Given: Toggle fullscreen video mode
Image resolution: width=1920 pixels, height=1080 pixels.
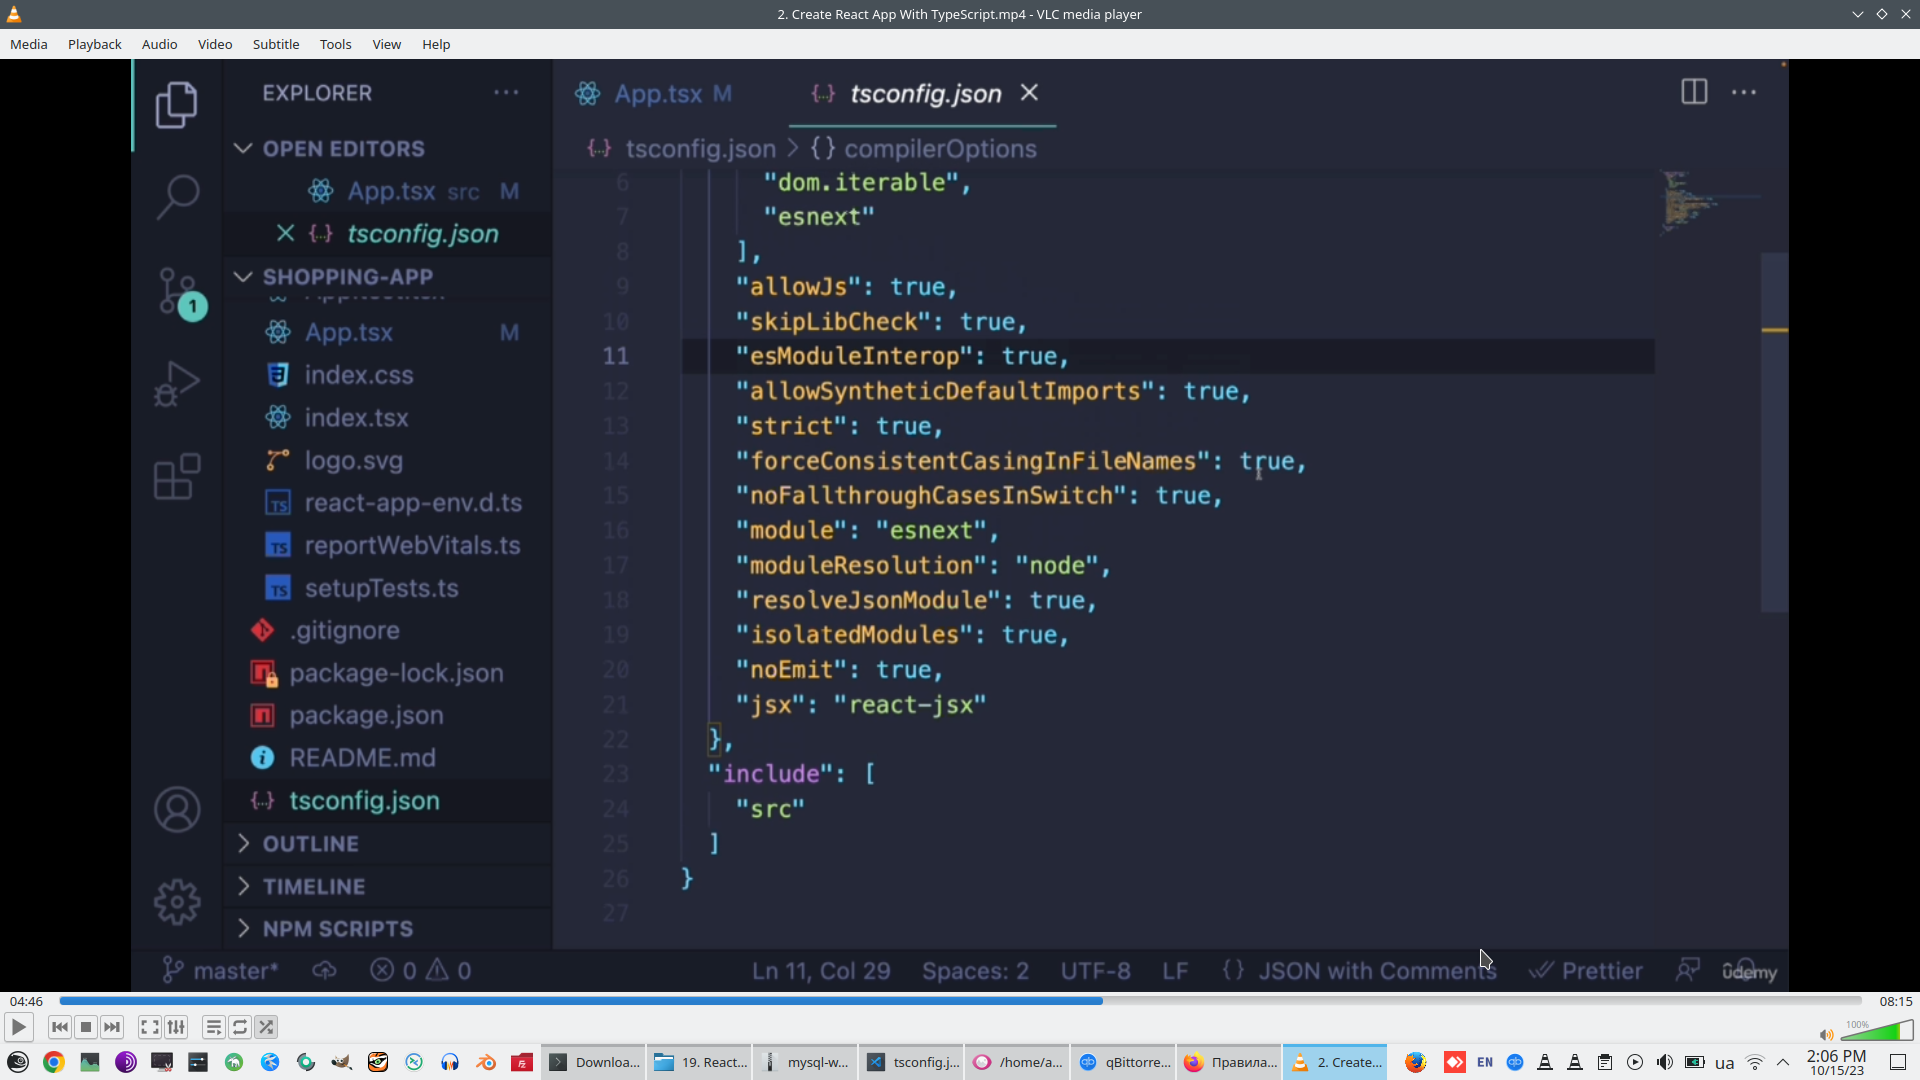Looking at the screenshot, I should [149, 1027].
